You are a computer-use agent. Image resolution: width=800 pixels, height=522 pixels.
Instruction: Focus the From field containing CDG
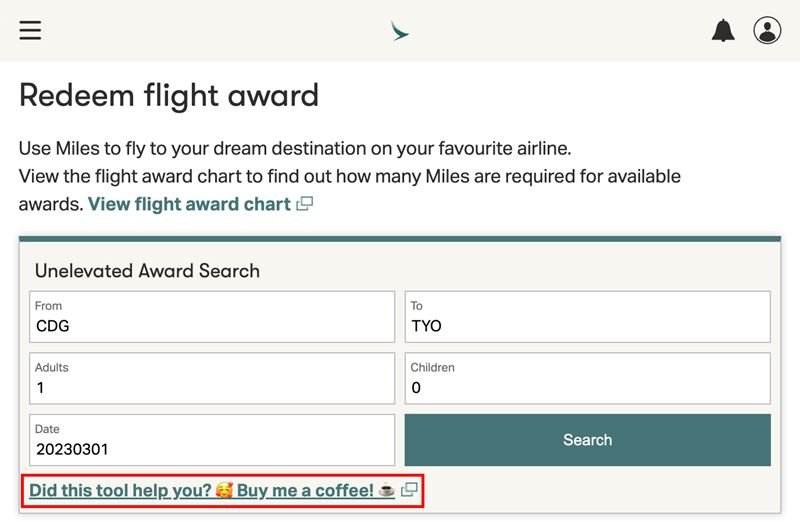212,317
